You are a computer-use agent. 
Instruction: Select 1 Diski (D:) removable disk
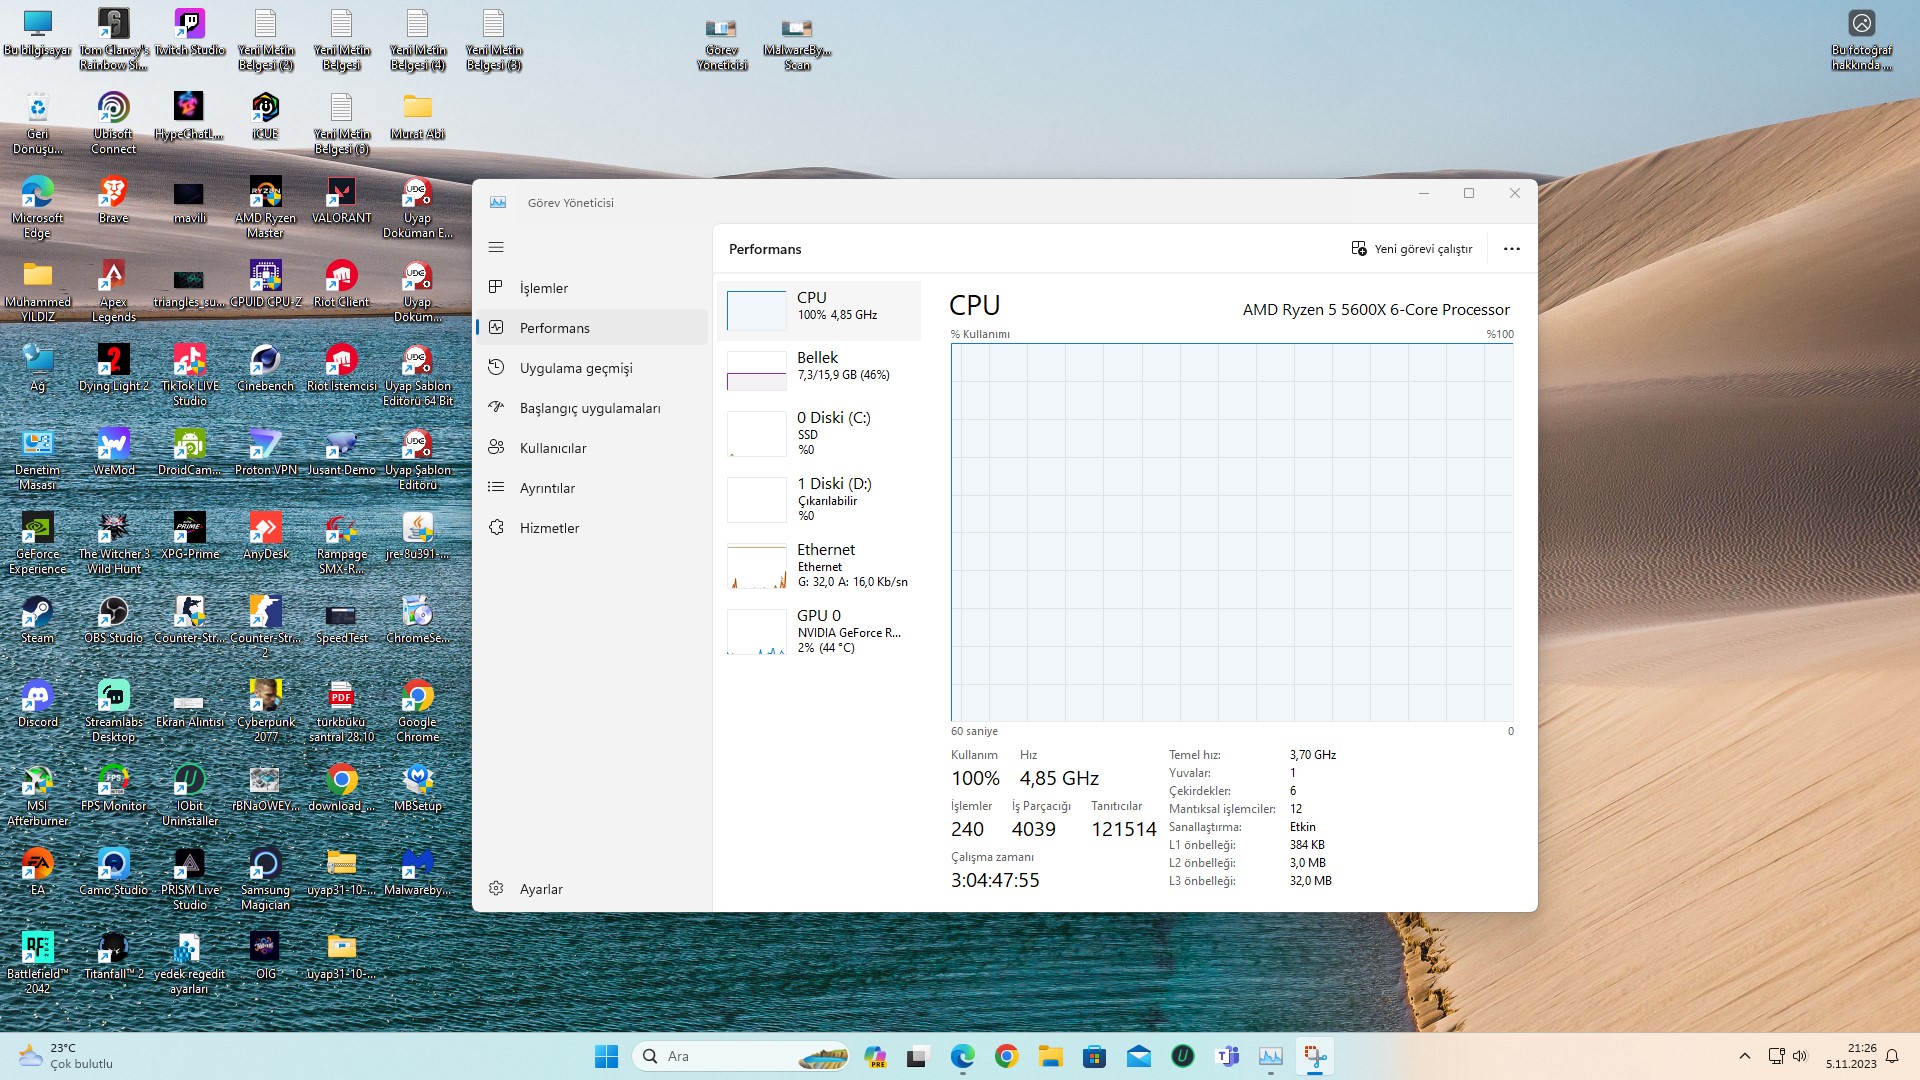click(x=818, y=499)
